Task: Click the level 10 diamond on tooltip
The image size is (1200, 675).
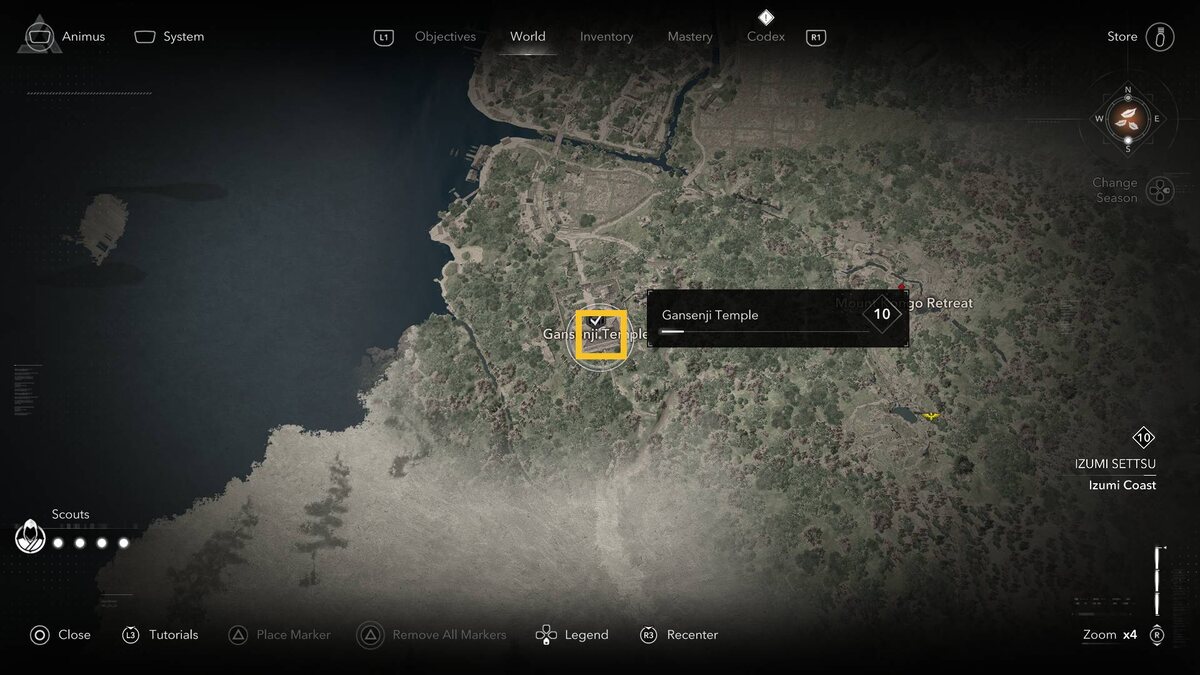Action: pyautogui.click(x=882, y=314)
